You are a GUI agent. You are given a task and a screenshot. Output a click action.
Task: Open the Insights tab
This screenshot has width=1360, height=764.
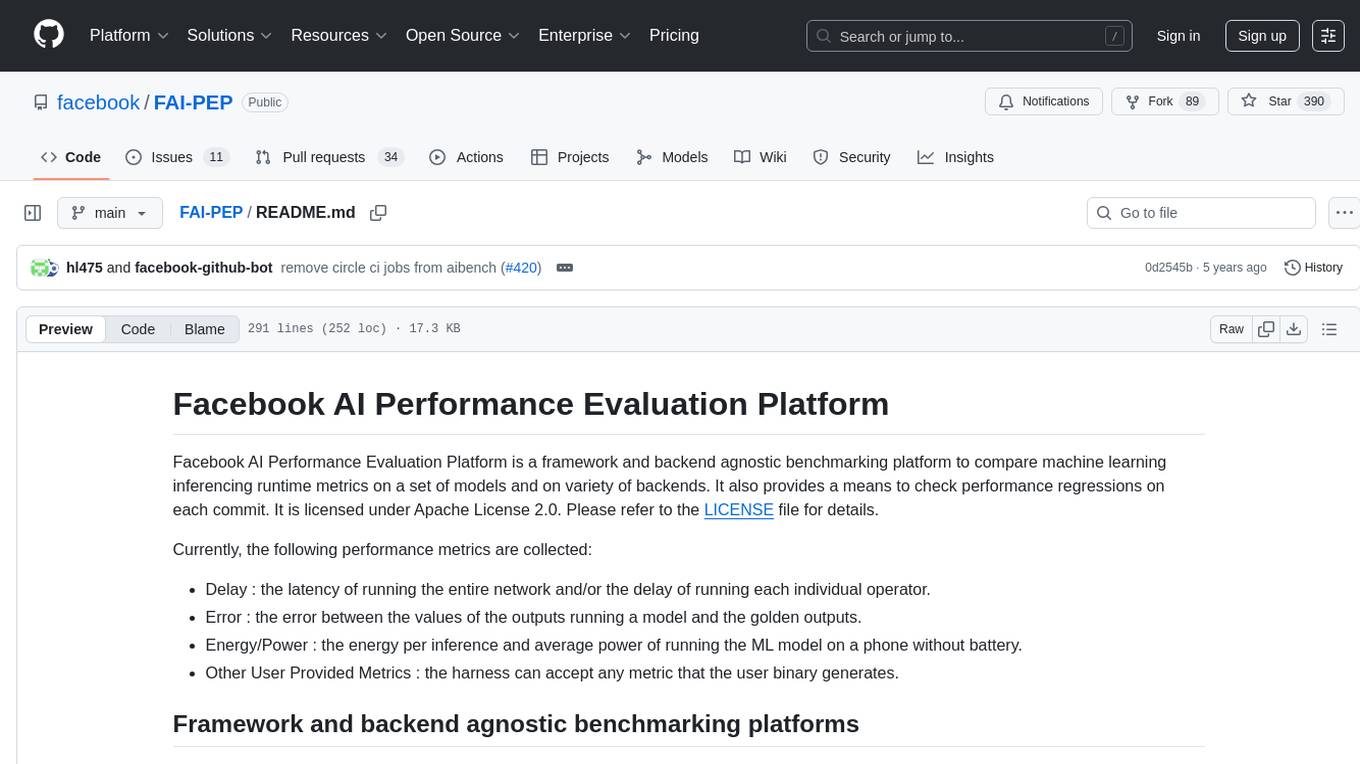click(x=956, y=157)
